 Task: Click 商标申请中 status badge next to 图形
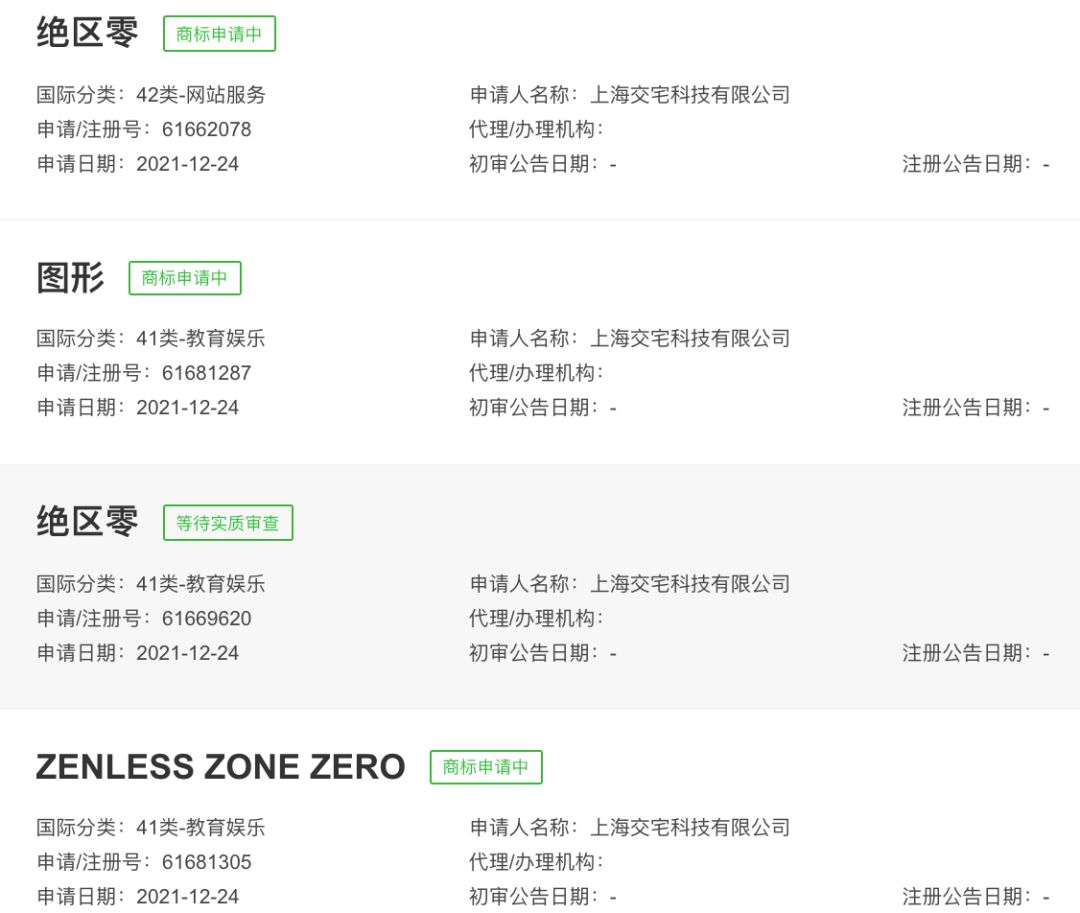(x=185, y=278)
